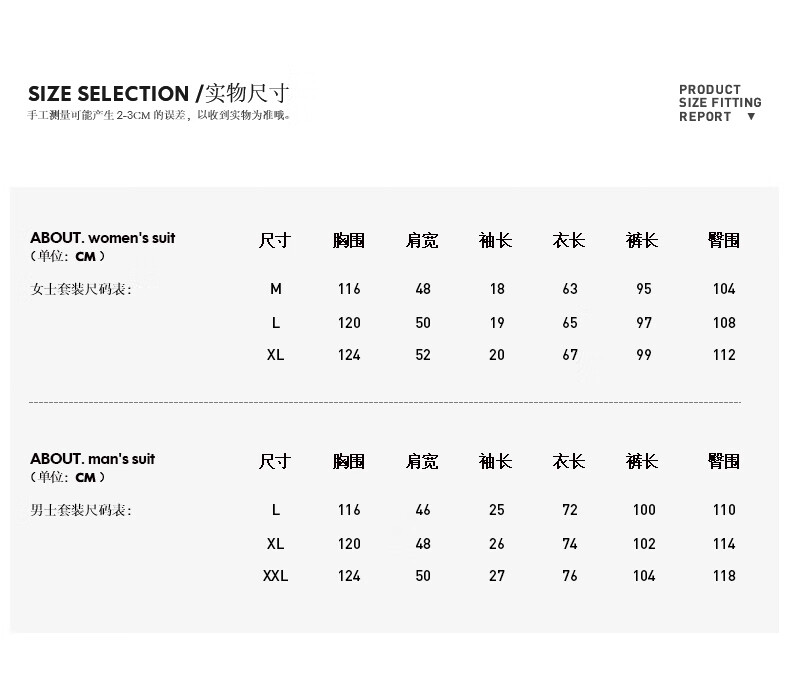
Task: Click the women's M pants length 95
Action: coord(643,289)
